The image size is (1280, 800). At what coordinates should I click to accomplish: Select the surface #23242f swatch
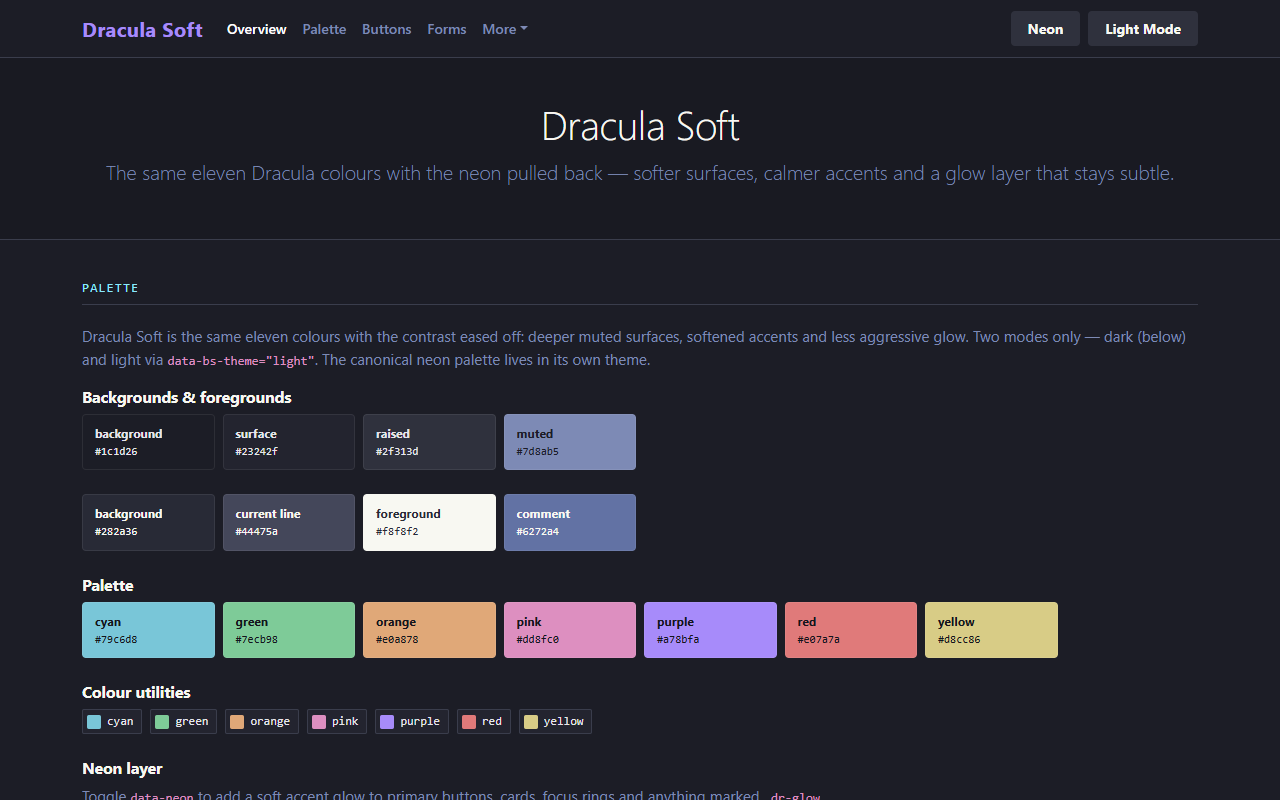(289, 442)
